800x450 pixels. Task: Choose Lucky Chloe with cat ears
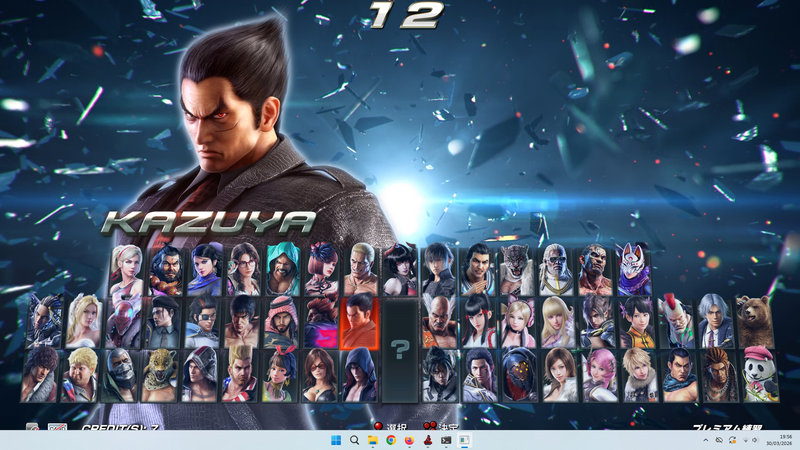[x=518, y=322]
